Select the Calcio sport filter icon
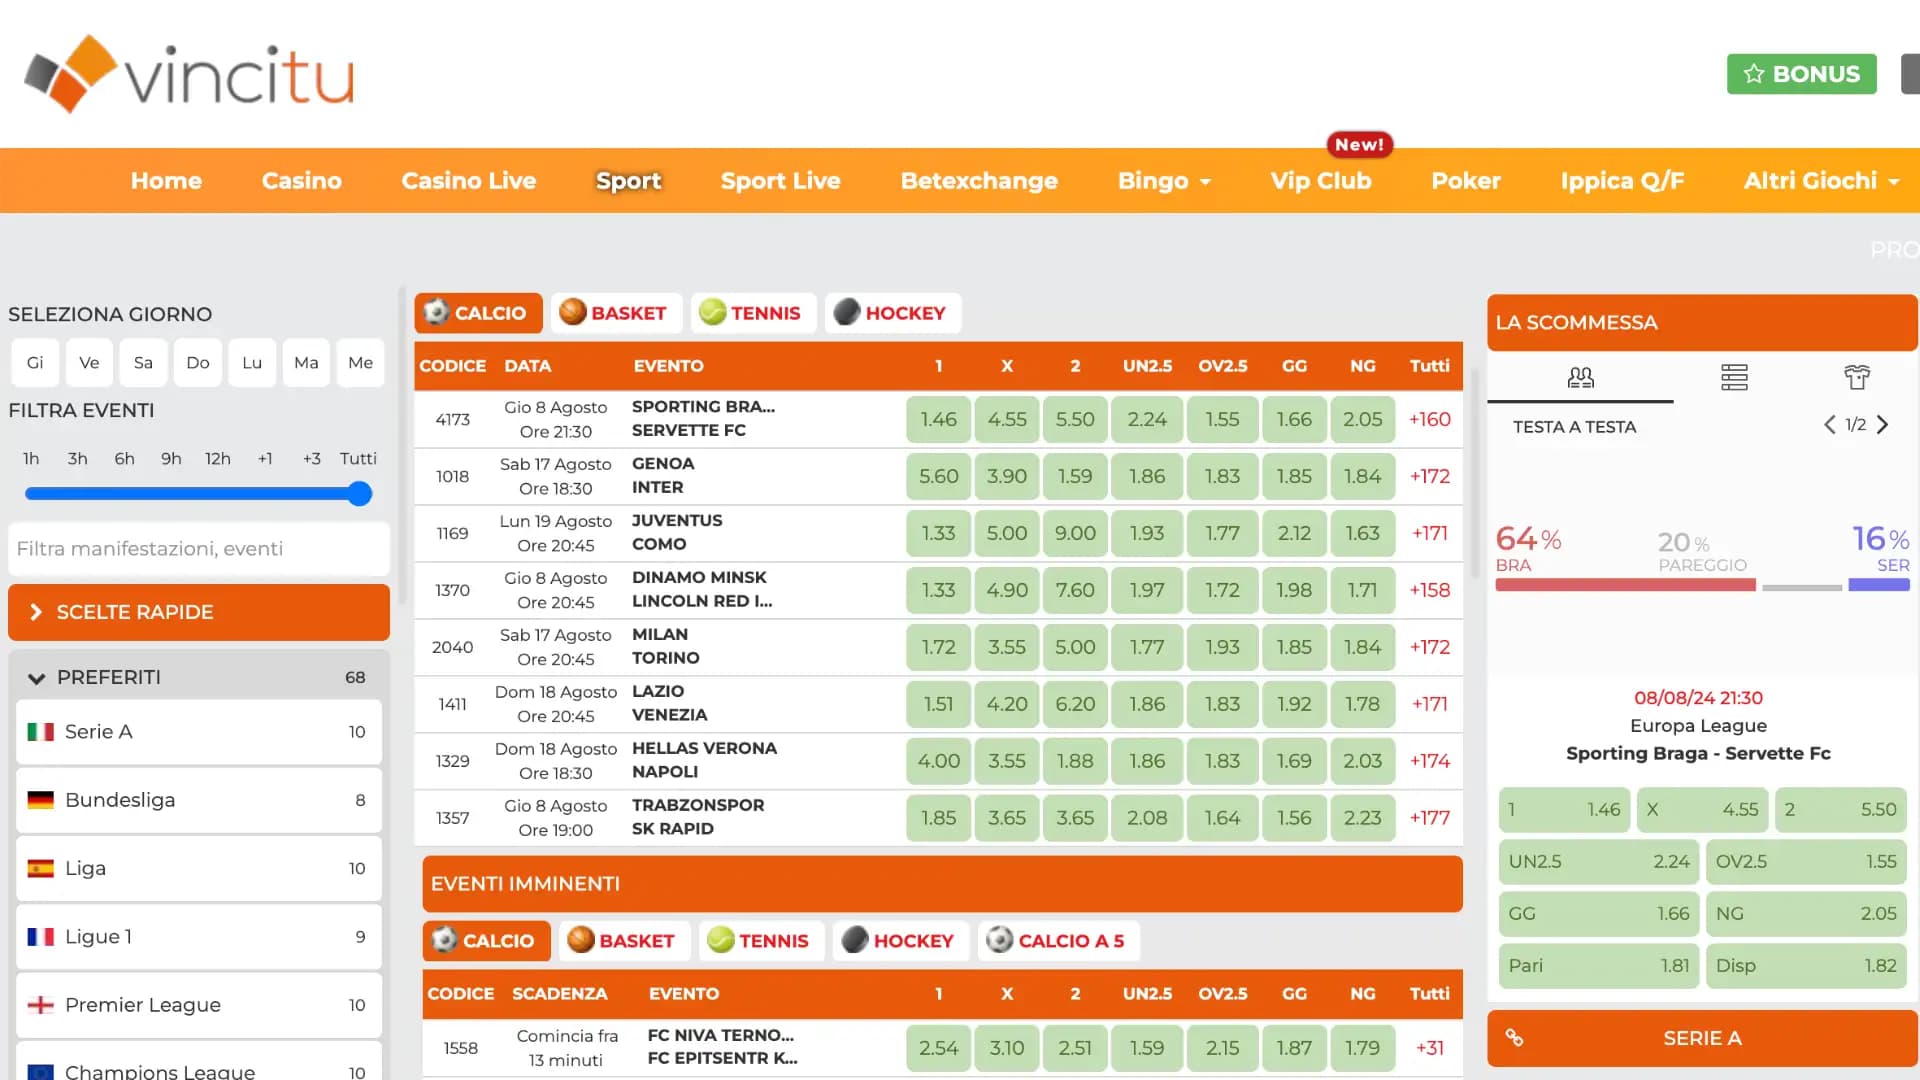The width and height of the screenshot is (1920, 1080). (438, 313)
